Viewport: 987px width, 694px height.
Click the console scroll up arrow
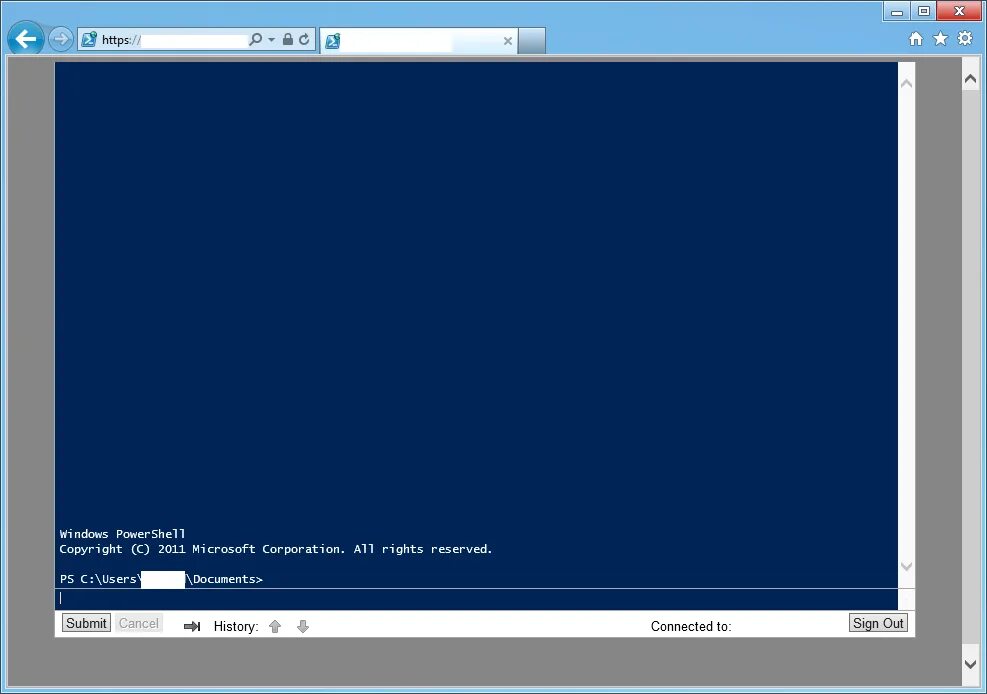[906, 83]
